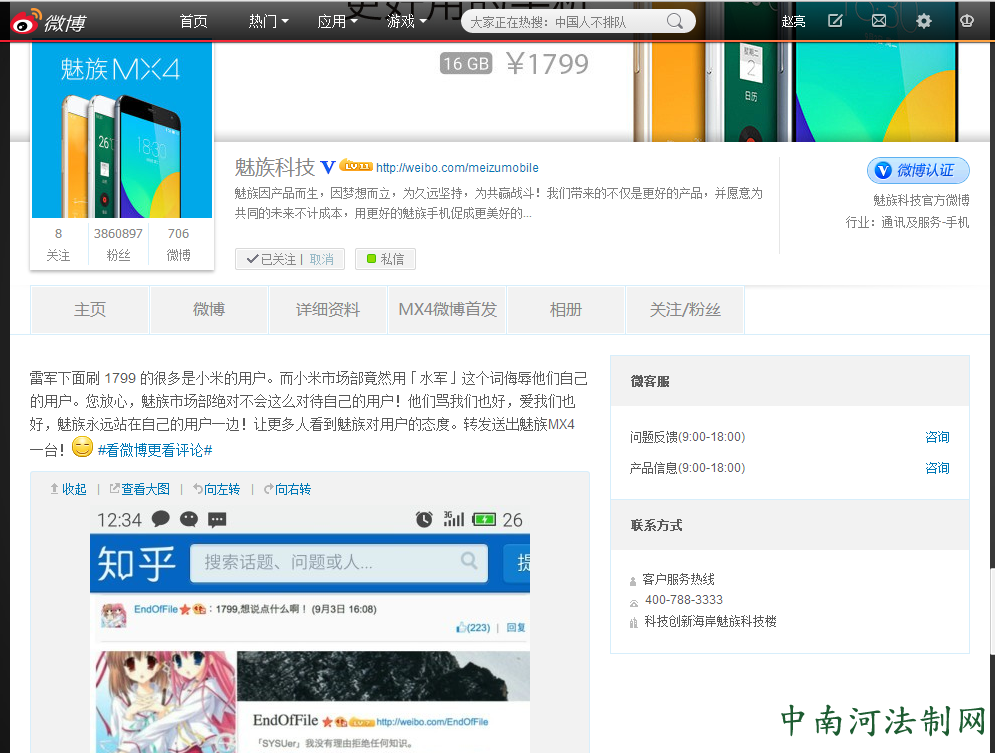Switch to the 相册 tab

[x=565, y=310]
